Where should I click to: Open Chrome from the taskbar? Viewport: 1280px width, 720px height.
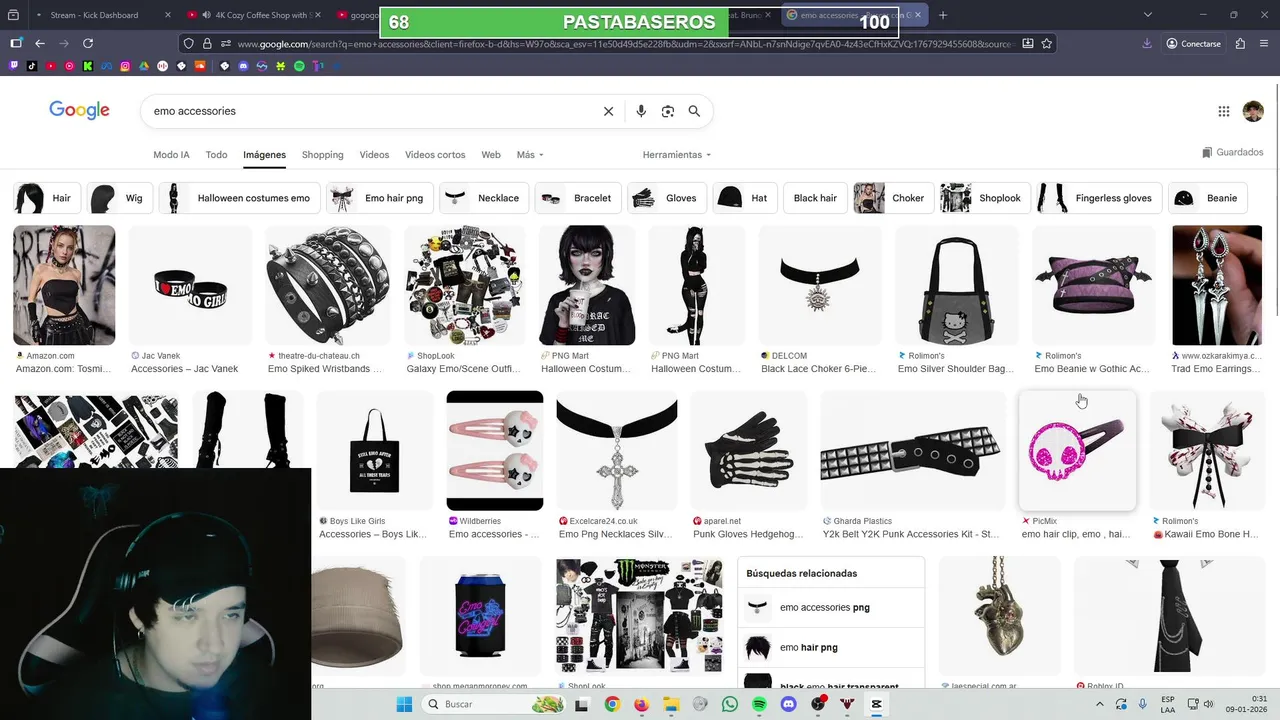click(x=612, y=704)
